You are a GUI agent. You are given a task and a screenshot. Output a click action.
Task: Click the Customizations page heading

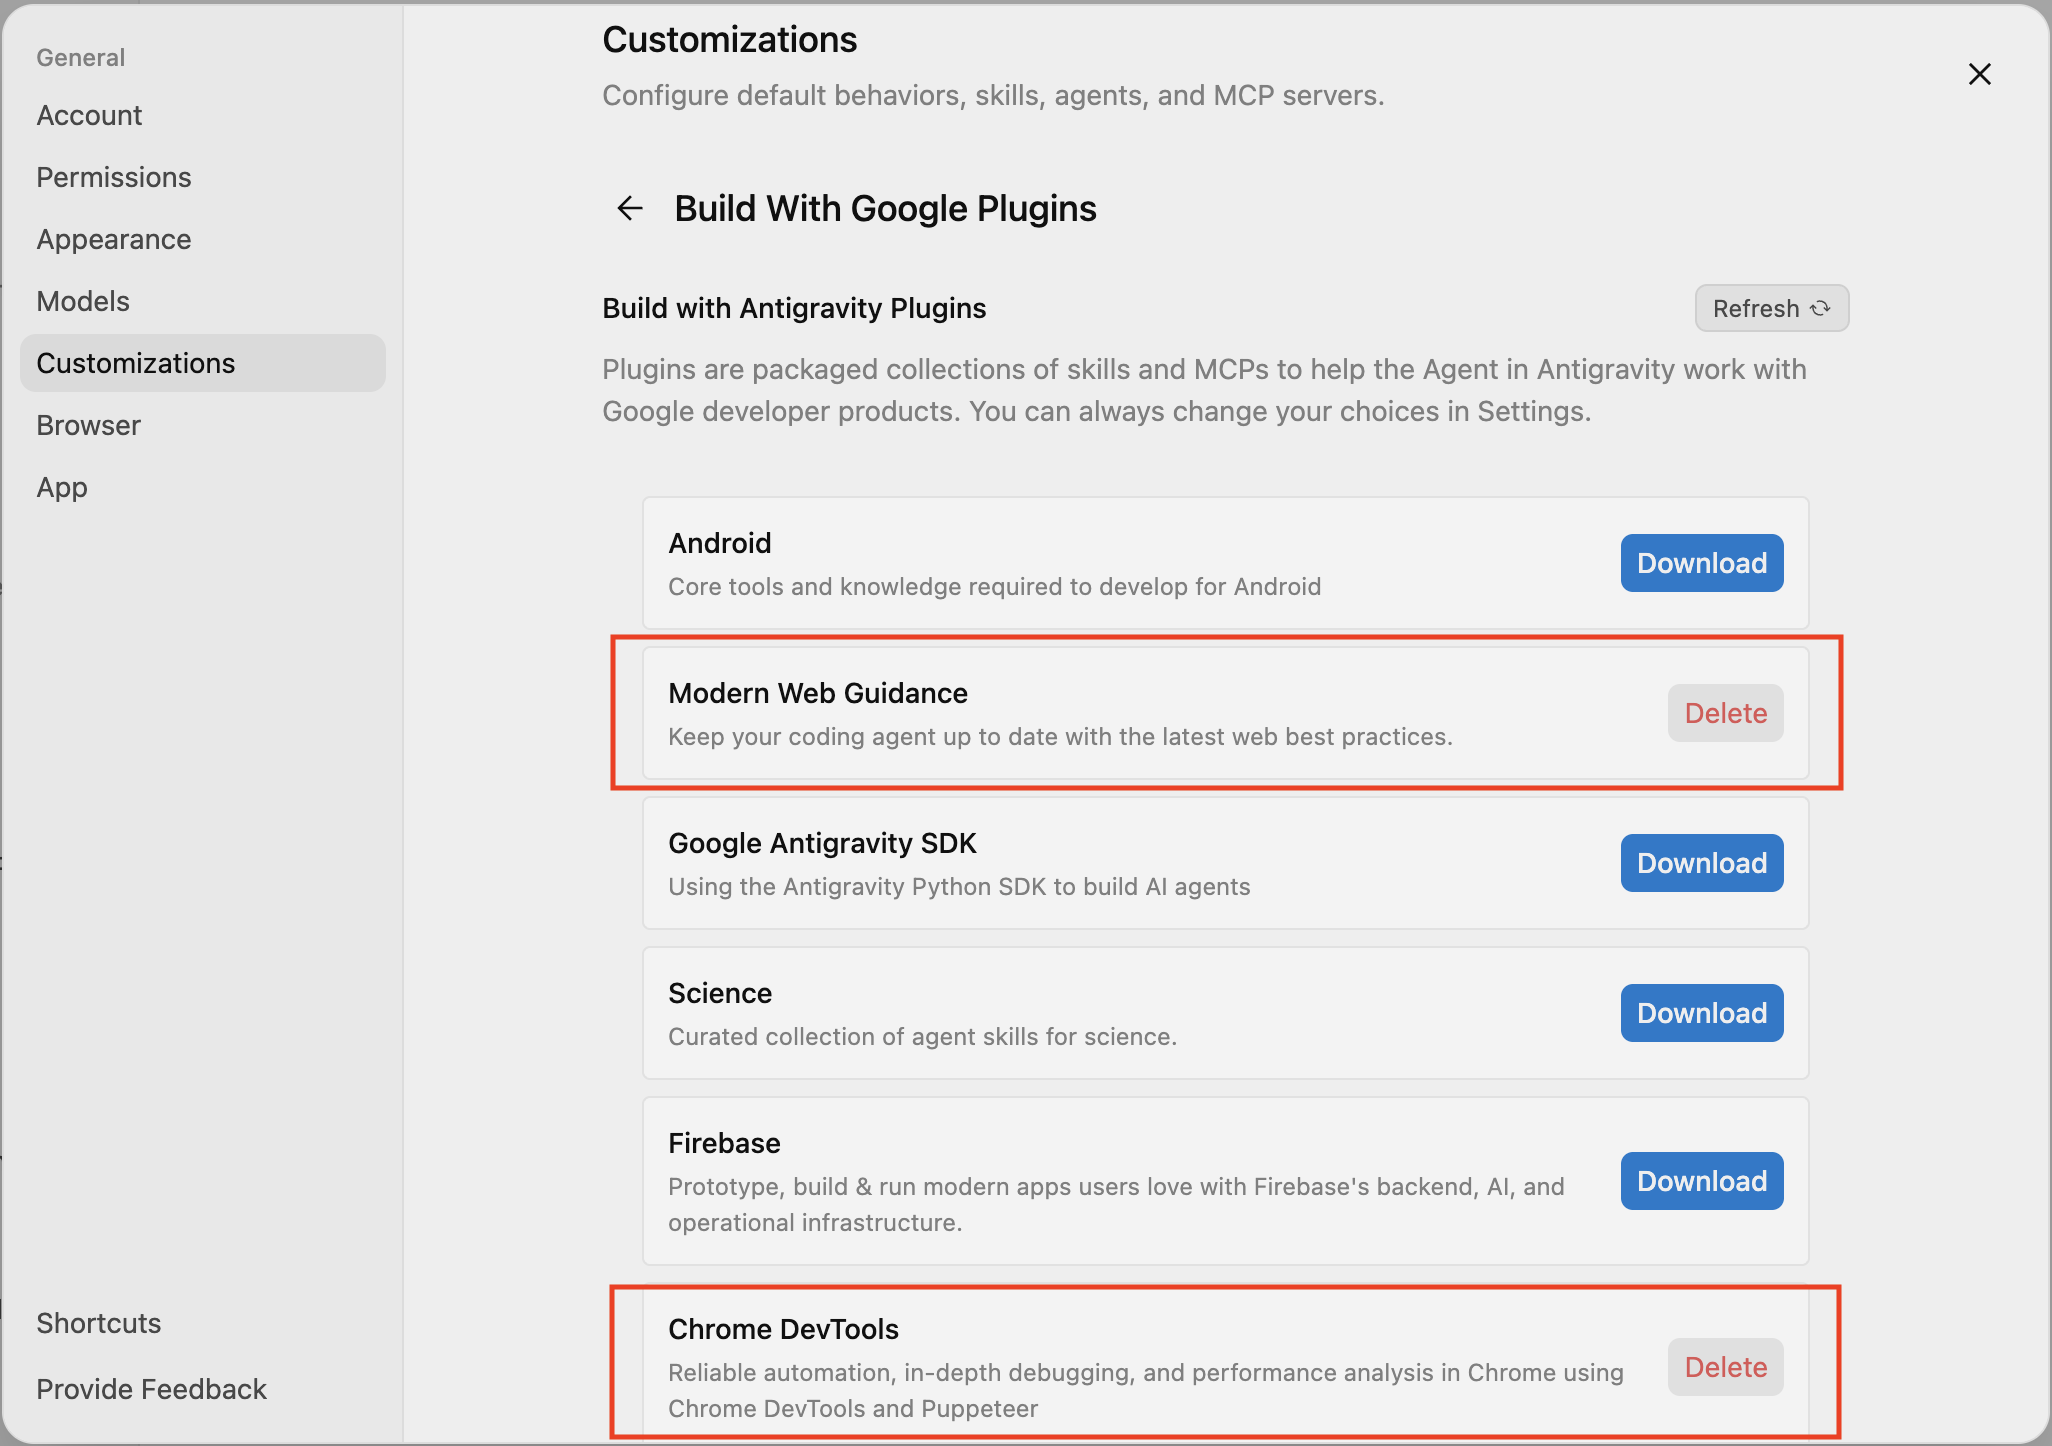pyautogui.click(x=730, y=40)
